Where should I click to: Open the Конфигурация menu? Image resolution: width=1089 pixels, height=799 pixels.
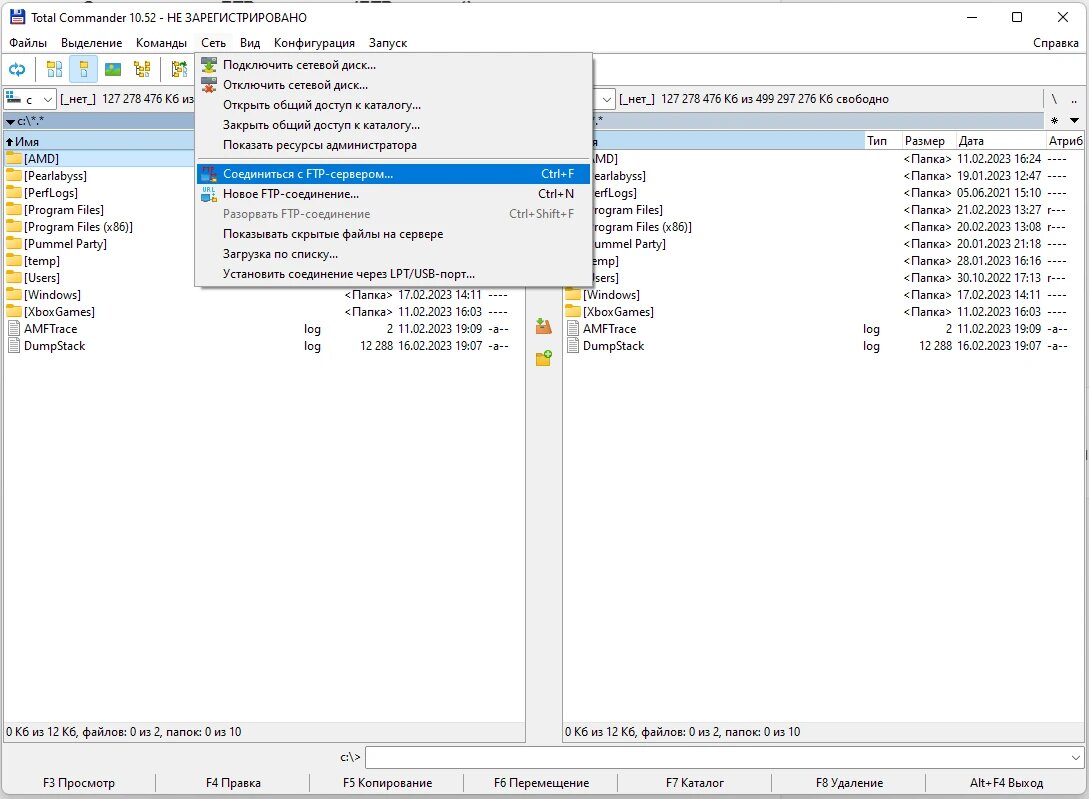point(314,42)
